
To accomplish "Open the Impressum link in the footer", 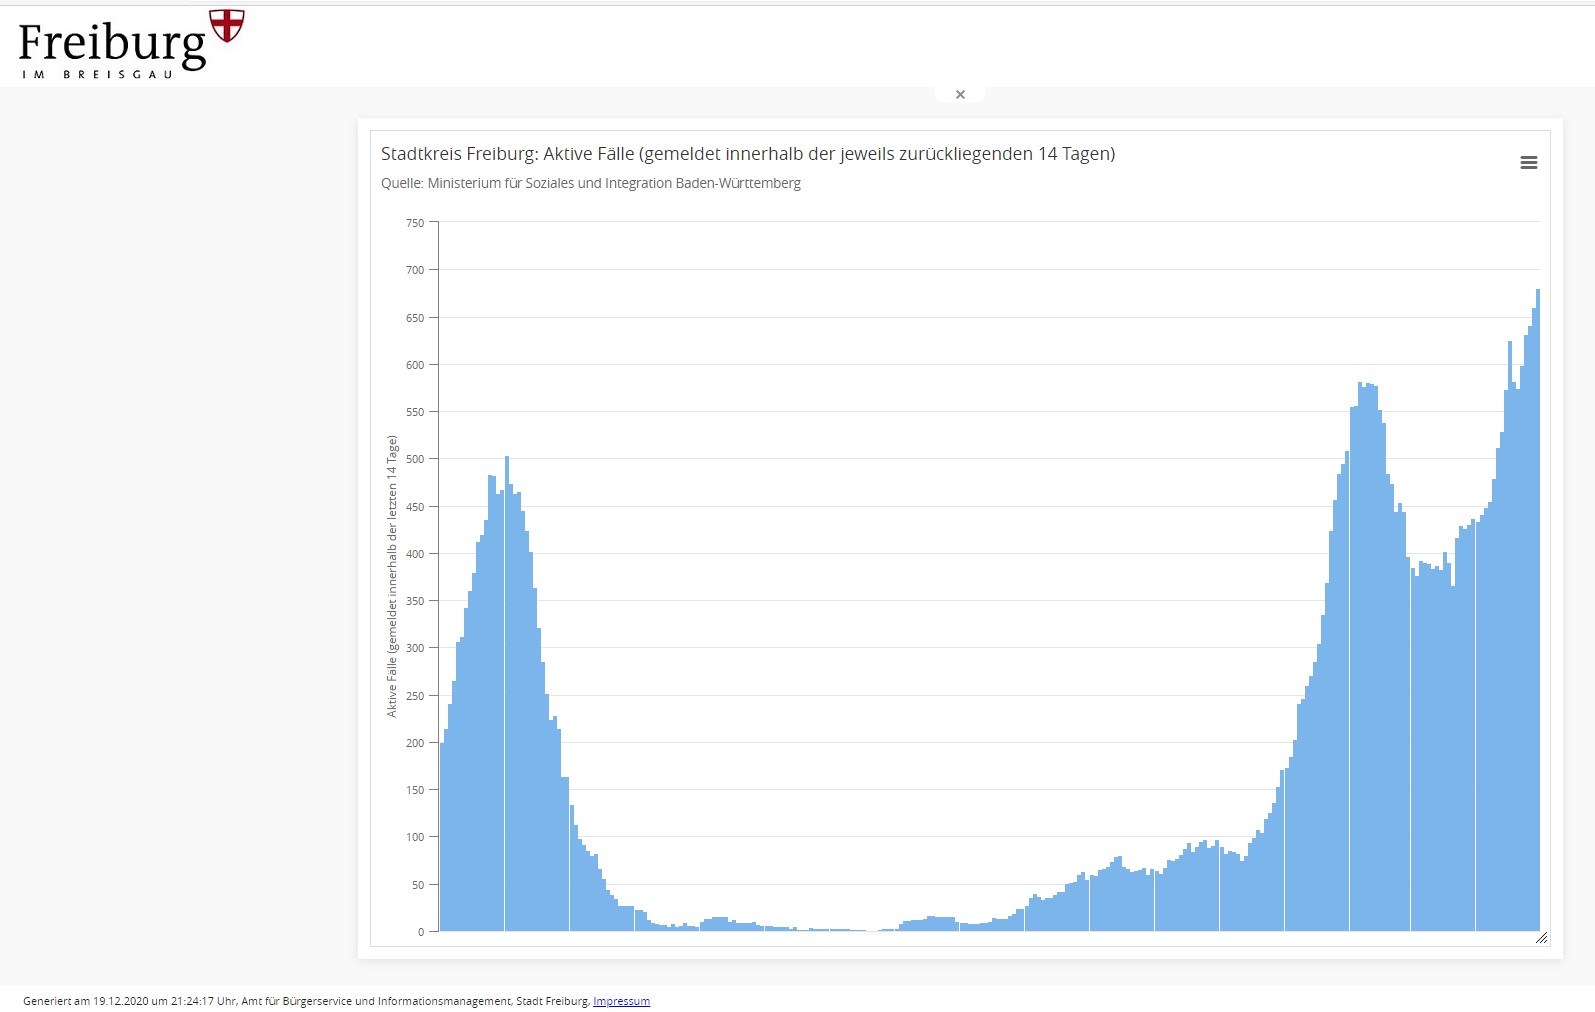I will point(621,1001).
